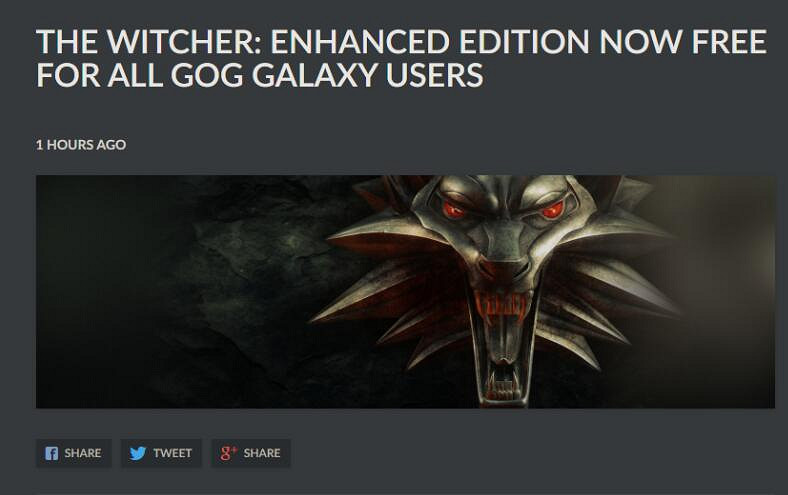Click the word 'FREE' in the headline
The height and width of the screenshot is (495, 788).
pyautogui.click(x=729, y=42)
